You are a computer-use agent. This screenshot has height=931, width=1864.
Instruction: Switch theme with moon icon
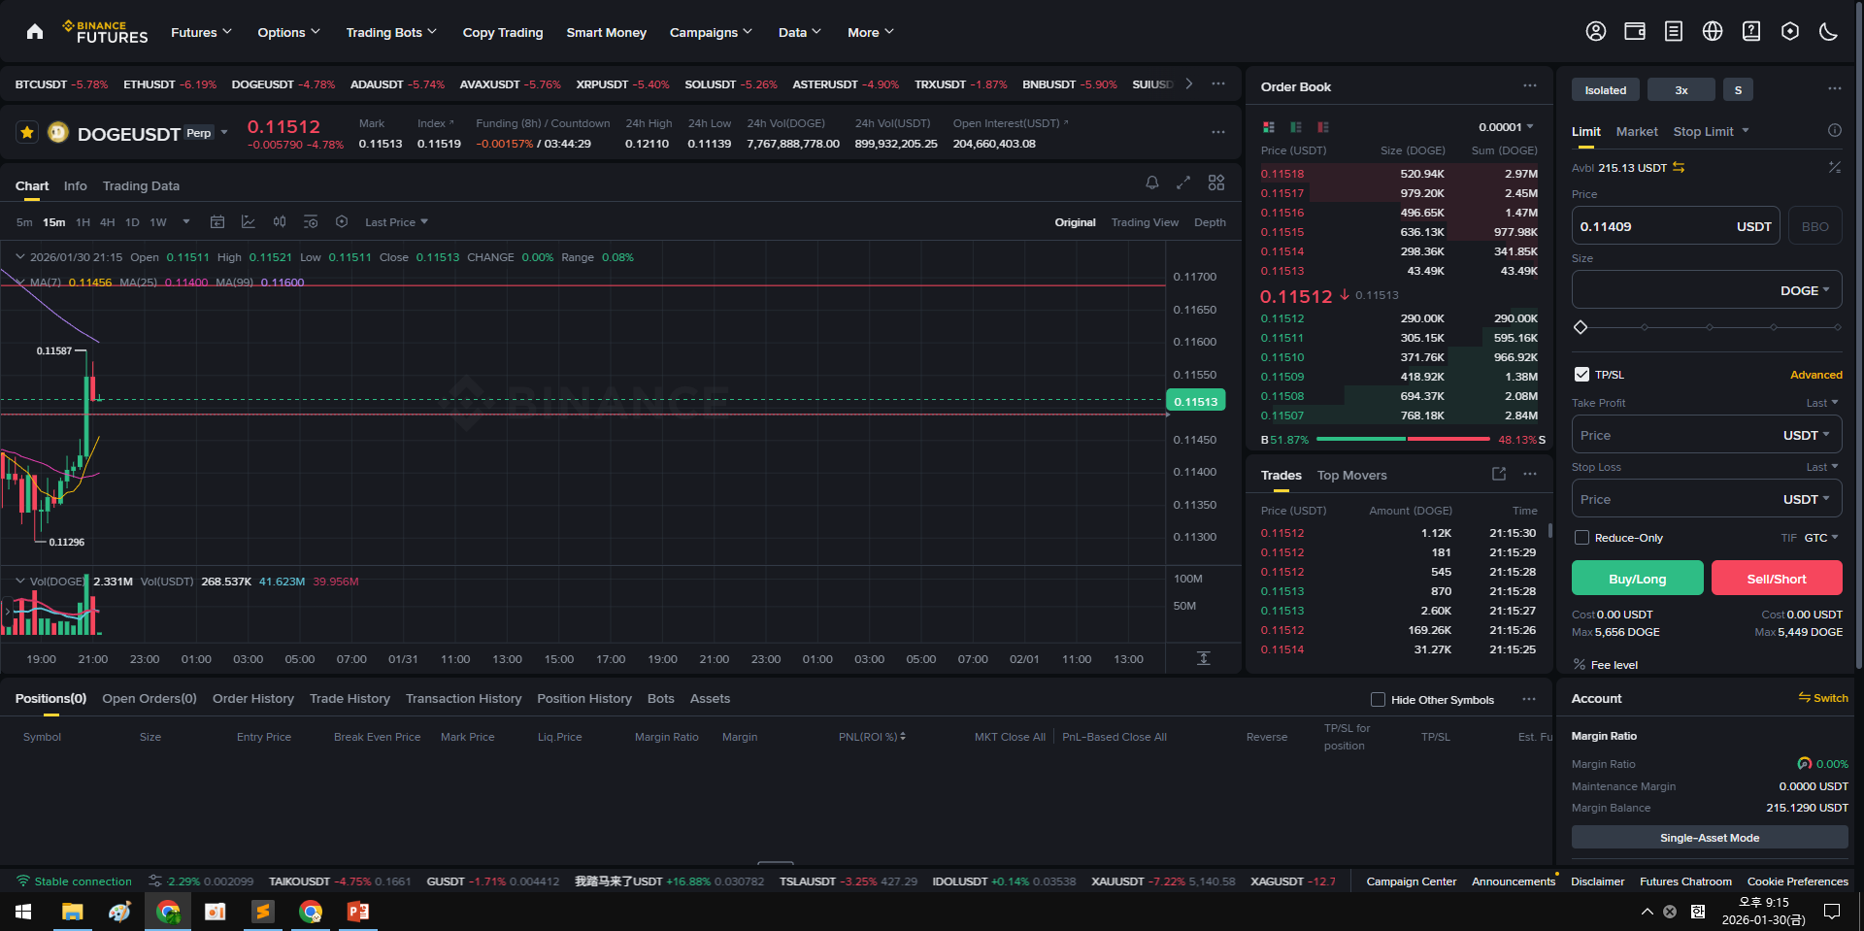[1829, 32]
